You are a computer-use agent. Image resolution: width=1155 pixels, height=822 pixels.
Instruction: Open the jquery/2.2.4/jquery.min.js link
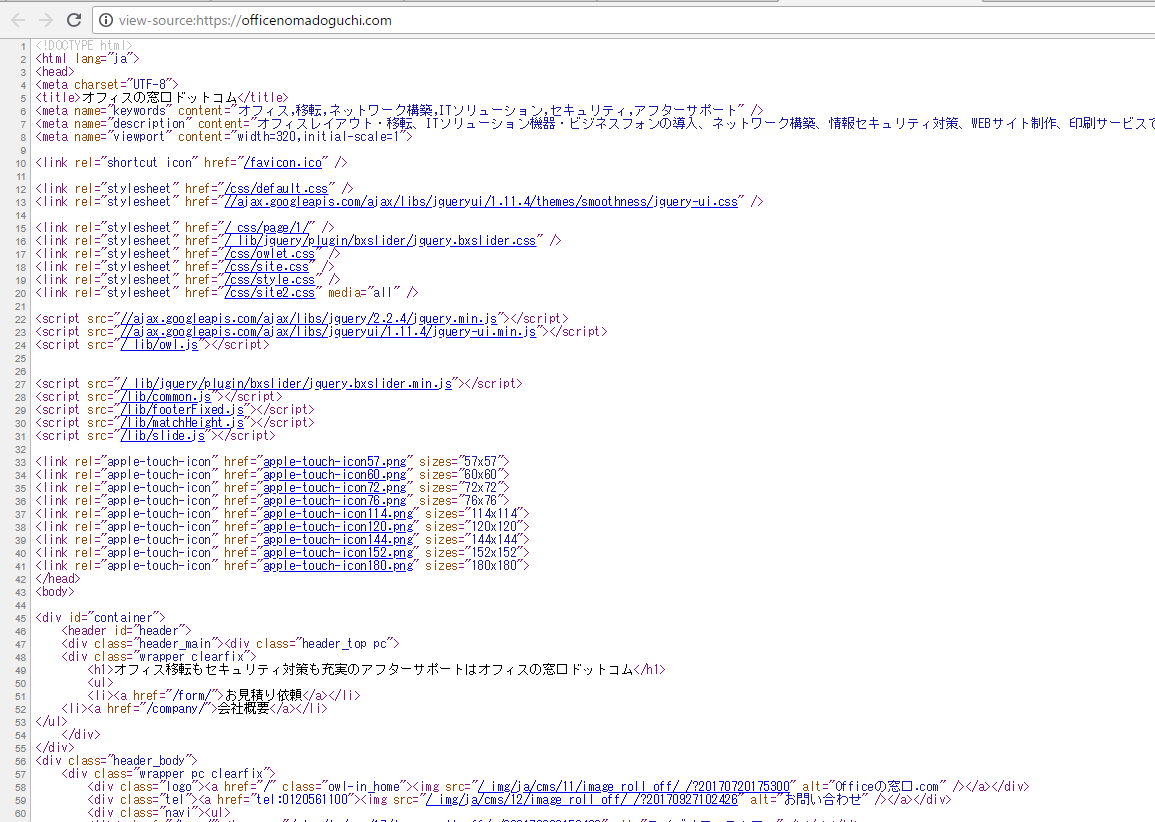pos(309,319)
